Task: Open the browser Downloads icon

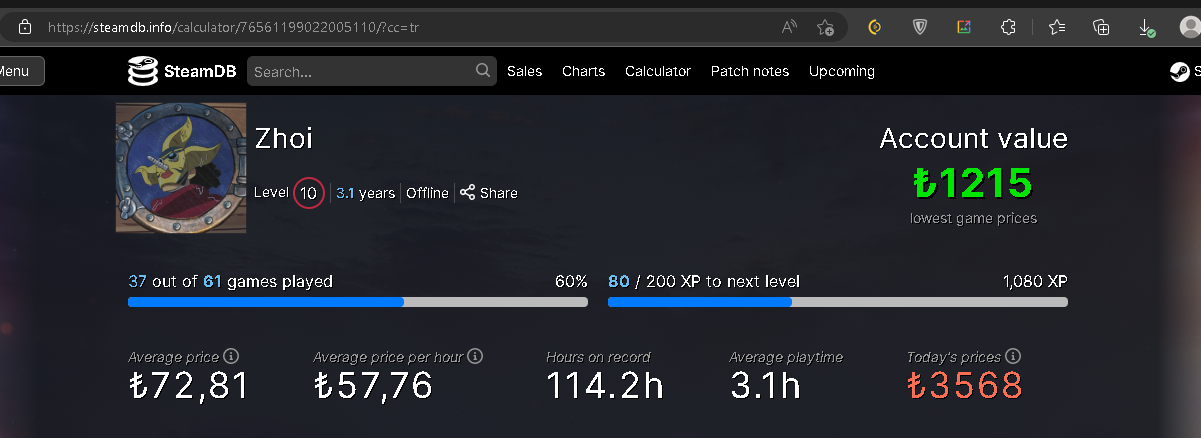Action: coord(1147,27)
